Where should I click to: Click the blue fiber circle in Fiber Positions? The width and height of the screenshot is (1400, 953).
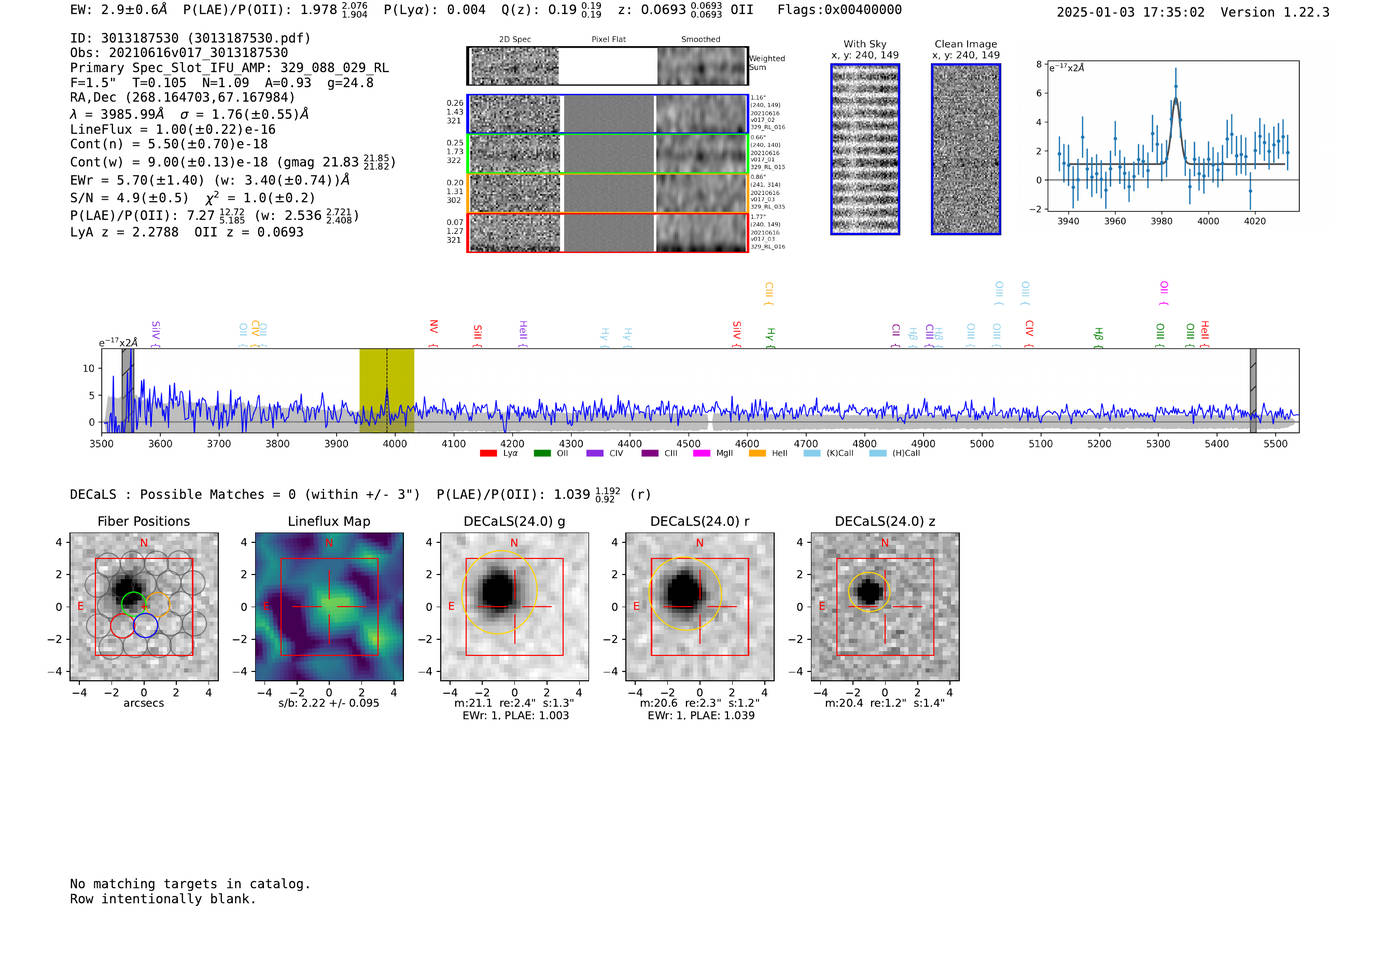click(x=146, y=626)
